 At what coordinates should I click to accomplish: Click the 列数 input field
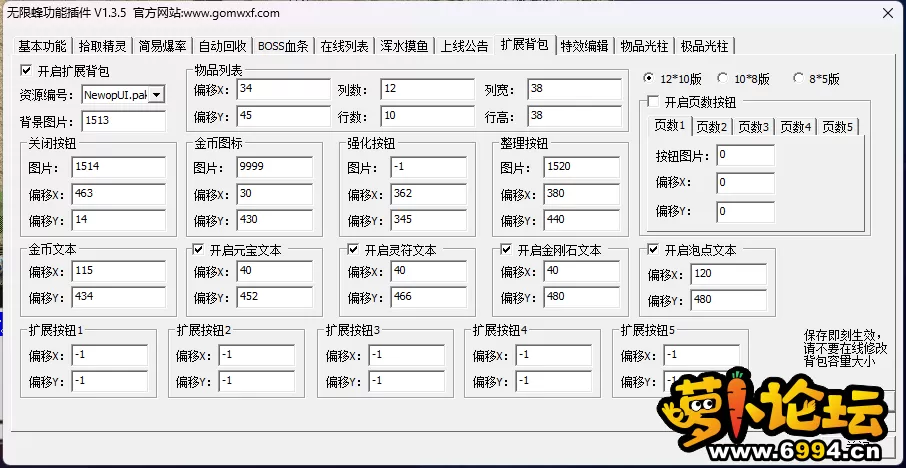pos(427,89)
